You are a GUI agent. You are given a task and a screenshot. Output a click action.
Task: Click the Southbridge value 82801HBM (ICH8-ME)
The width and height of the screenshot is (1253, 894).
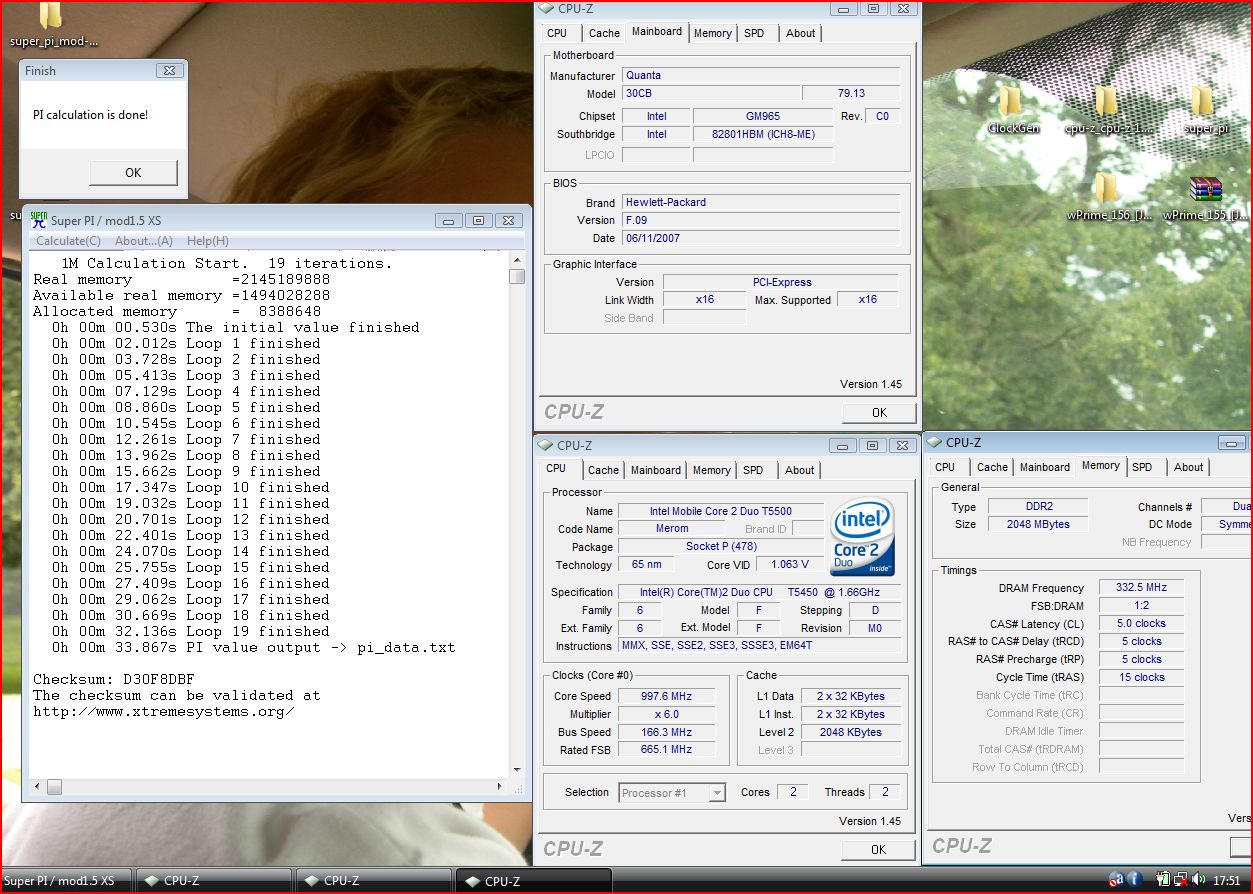[763, 134]
